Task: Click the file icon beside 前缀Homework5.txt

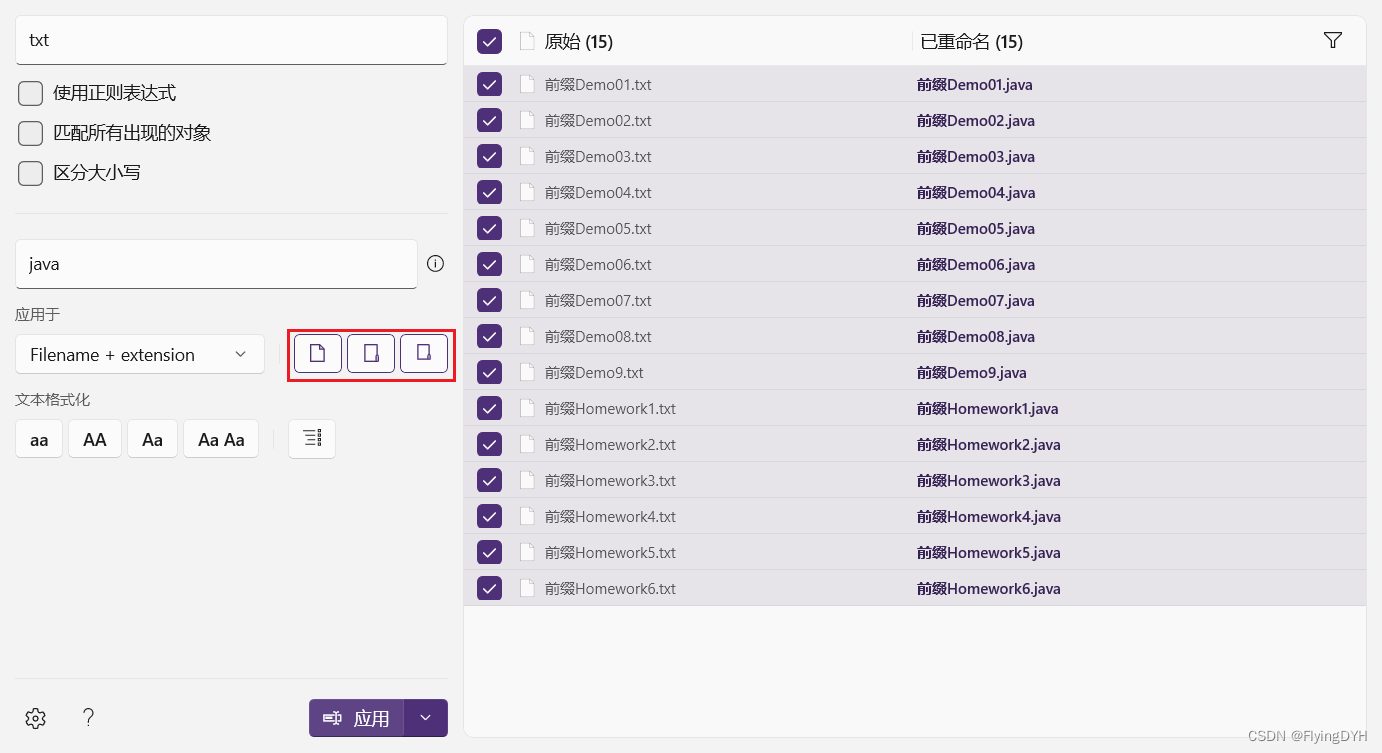Action: (x=527, y=552)
